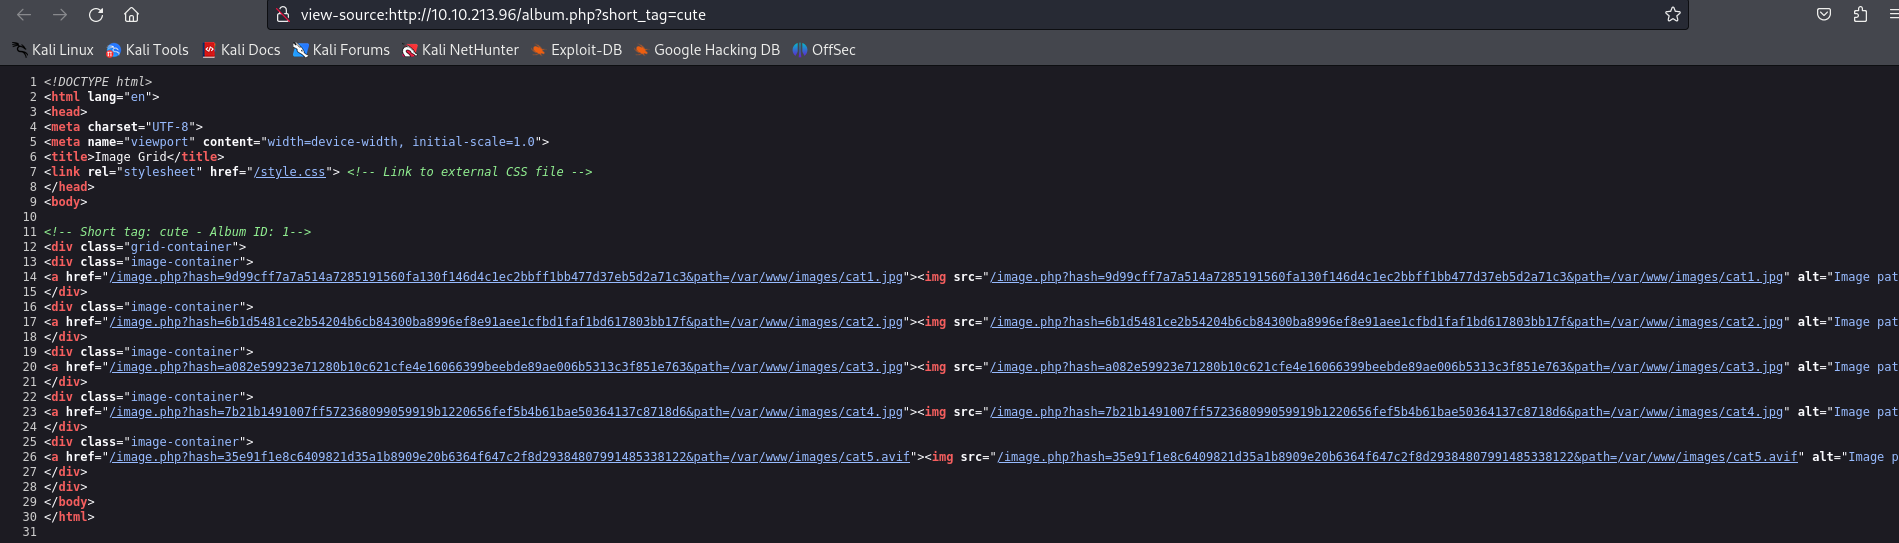Click the site security lock icon
This screenshot has height=543, width=1899.
pos(283,15)
